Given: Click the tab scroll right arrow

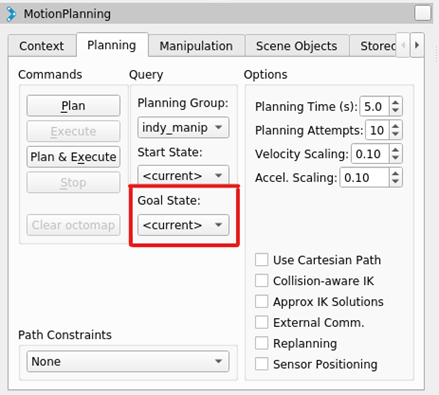Looking at the screenshot, I should tap(417, 45).
